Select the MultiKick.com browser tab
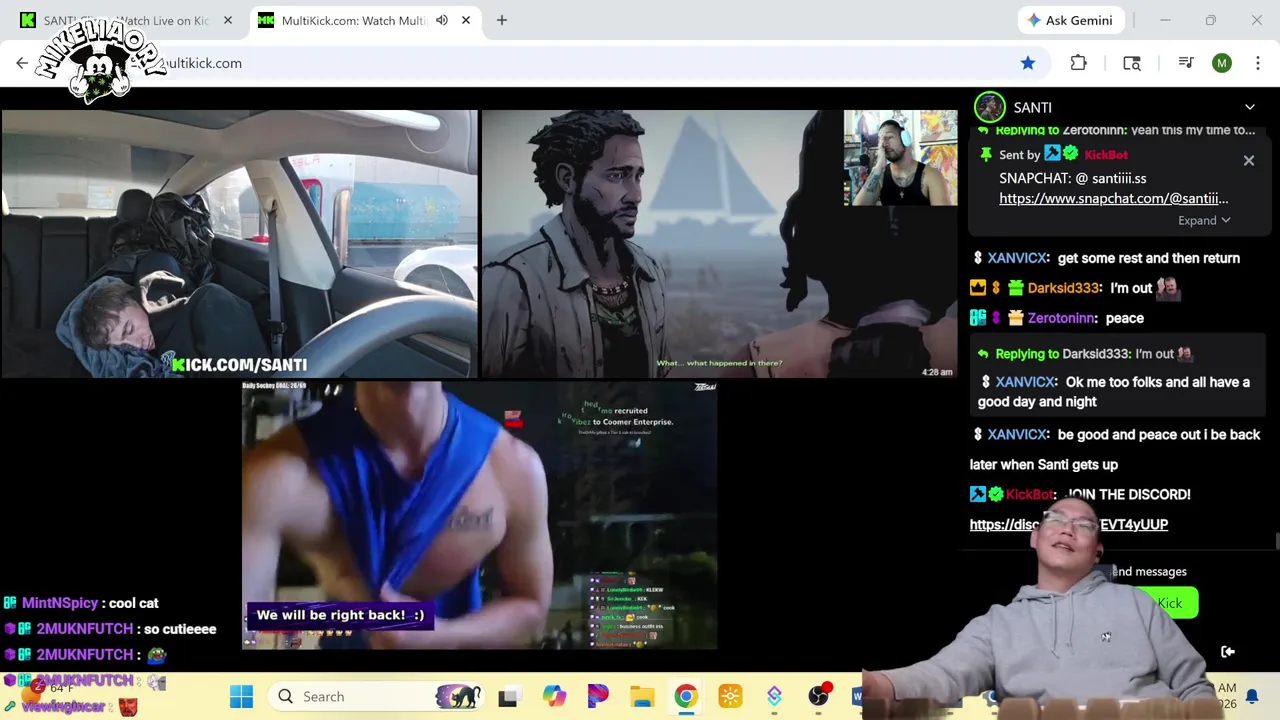 [x=350, y=20]
